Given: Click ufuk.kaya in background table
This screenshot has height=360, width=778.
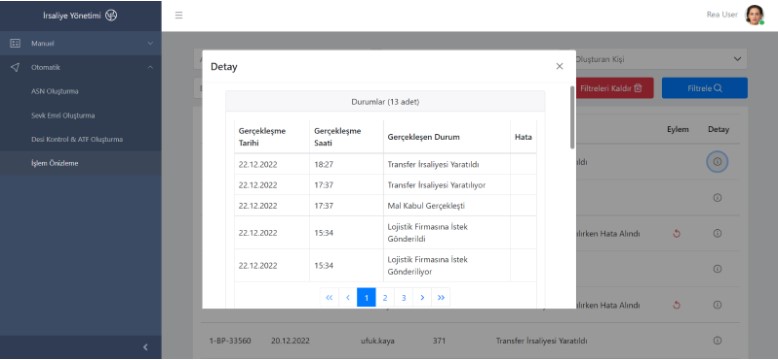Looking at the screenshot, I should tap(378, 341).
